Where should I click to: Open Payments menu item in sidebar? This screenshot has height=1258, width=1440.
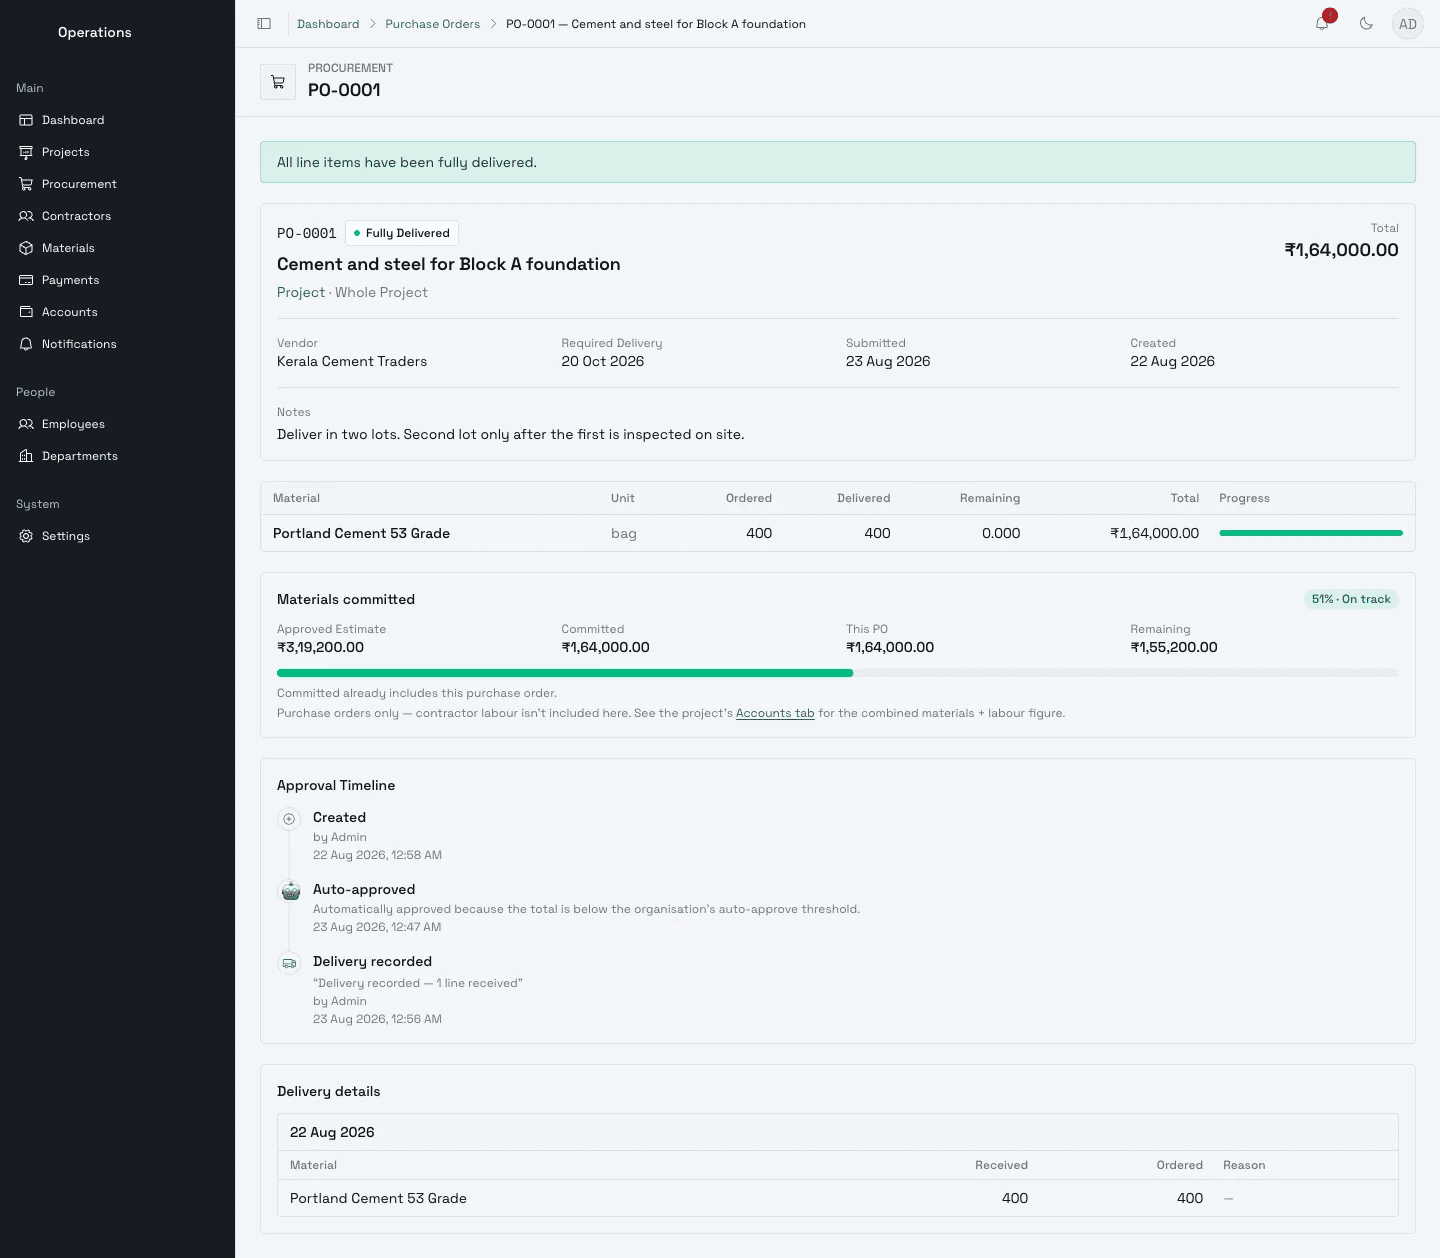117,280
